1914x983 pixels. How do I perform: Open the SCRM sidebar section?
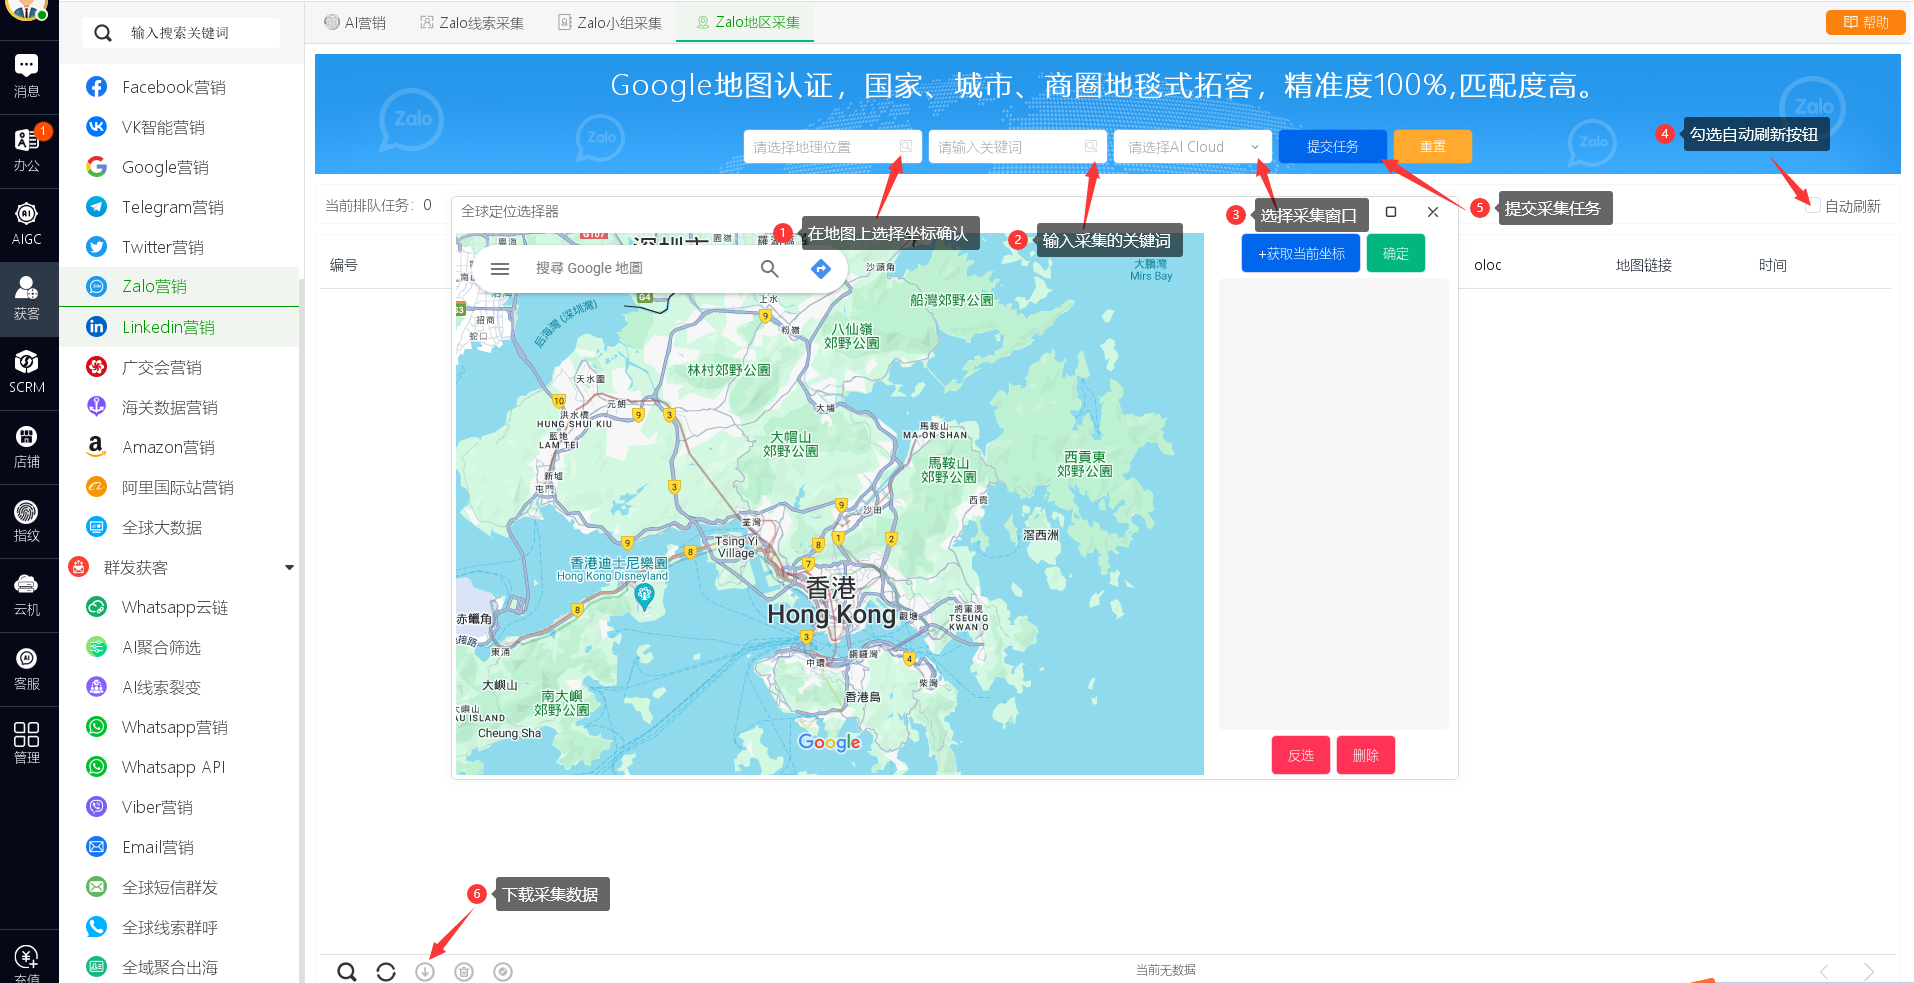27,372
